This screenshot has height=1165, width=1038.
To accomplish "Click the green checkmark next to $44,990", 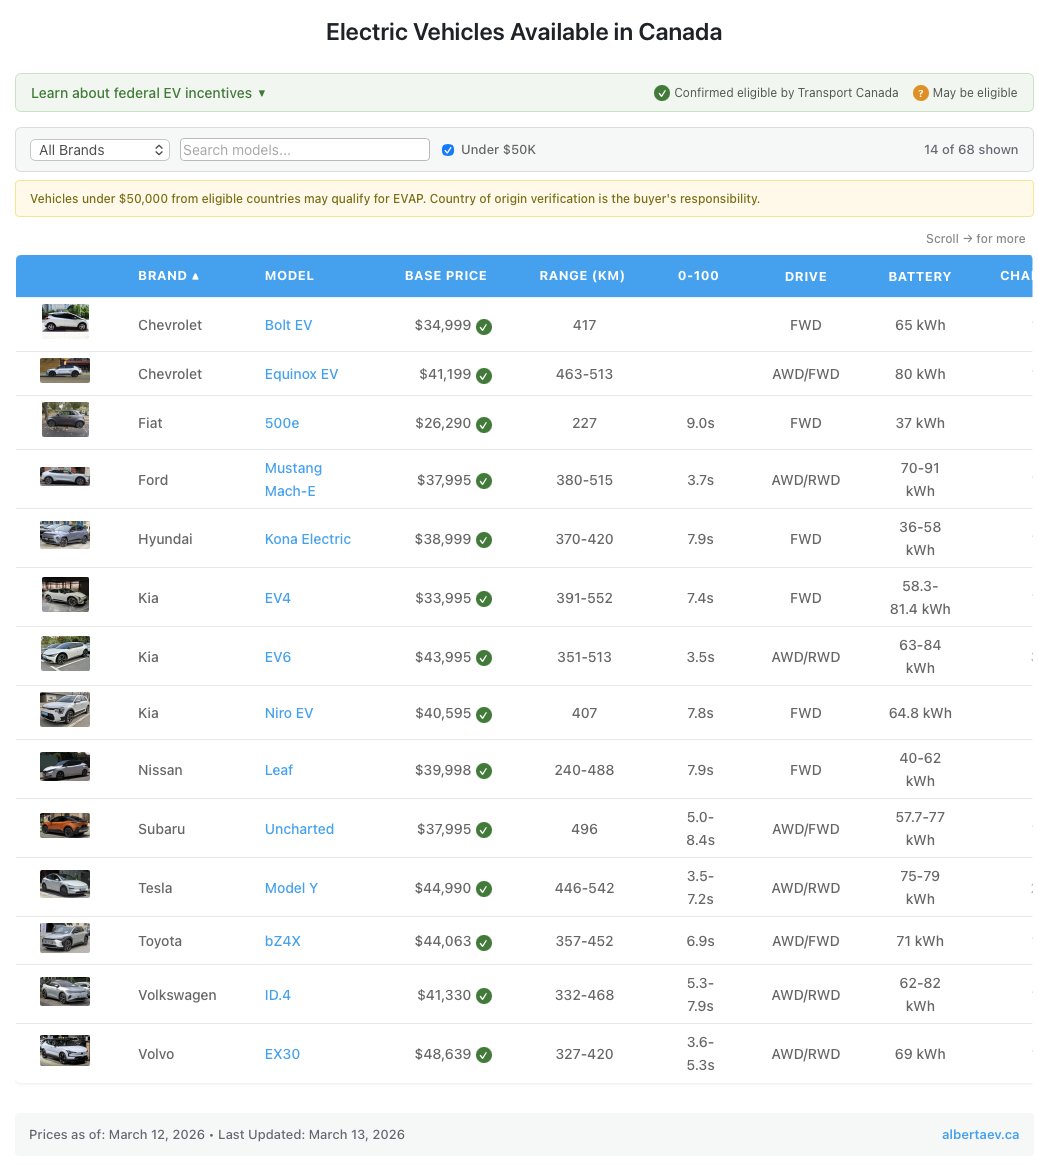I will click(x=484, y=889).
